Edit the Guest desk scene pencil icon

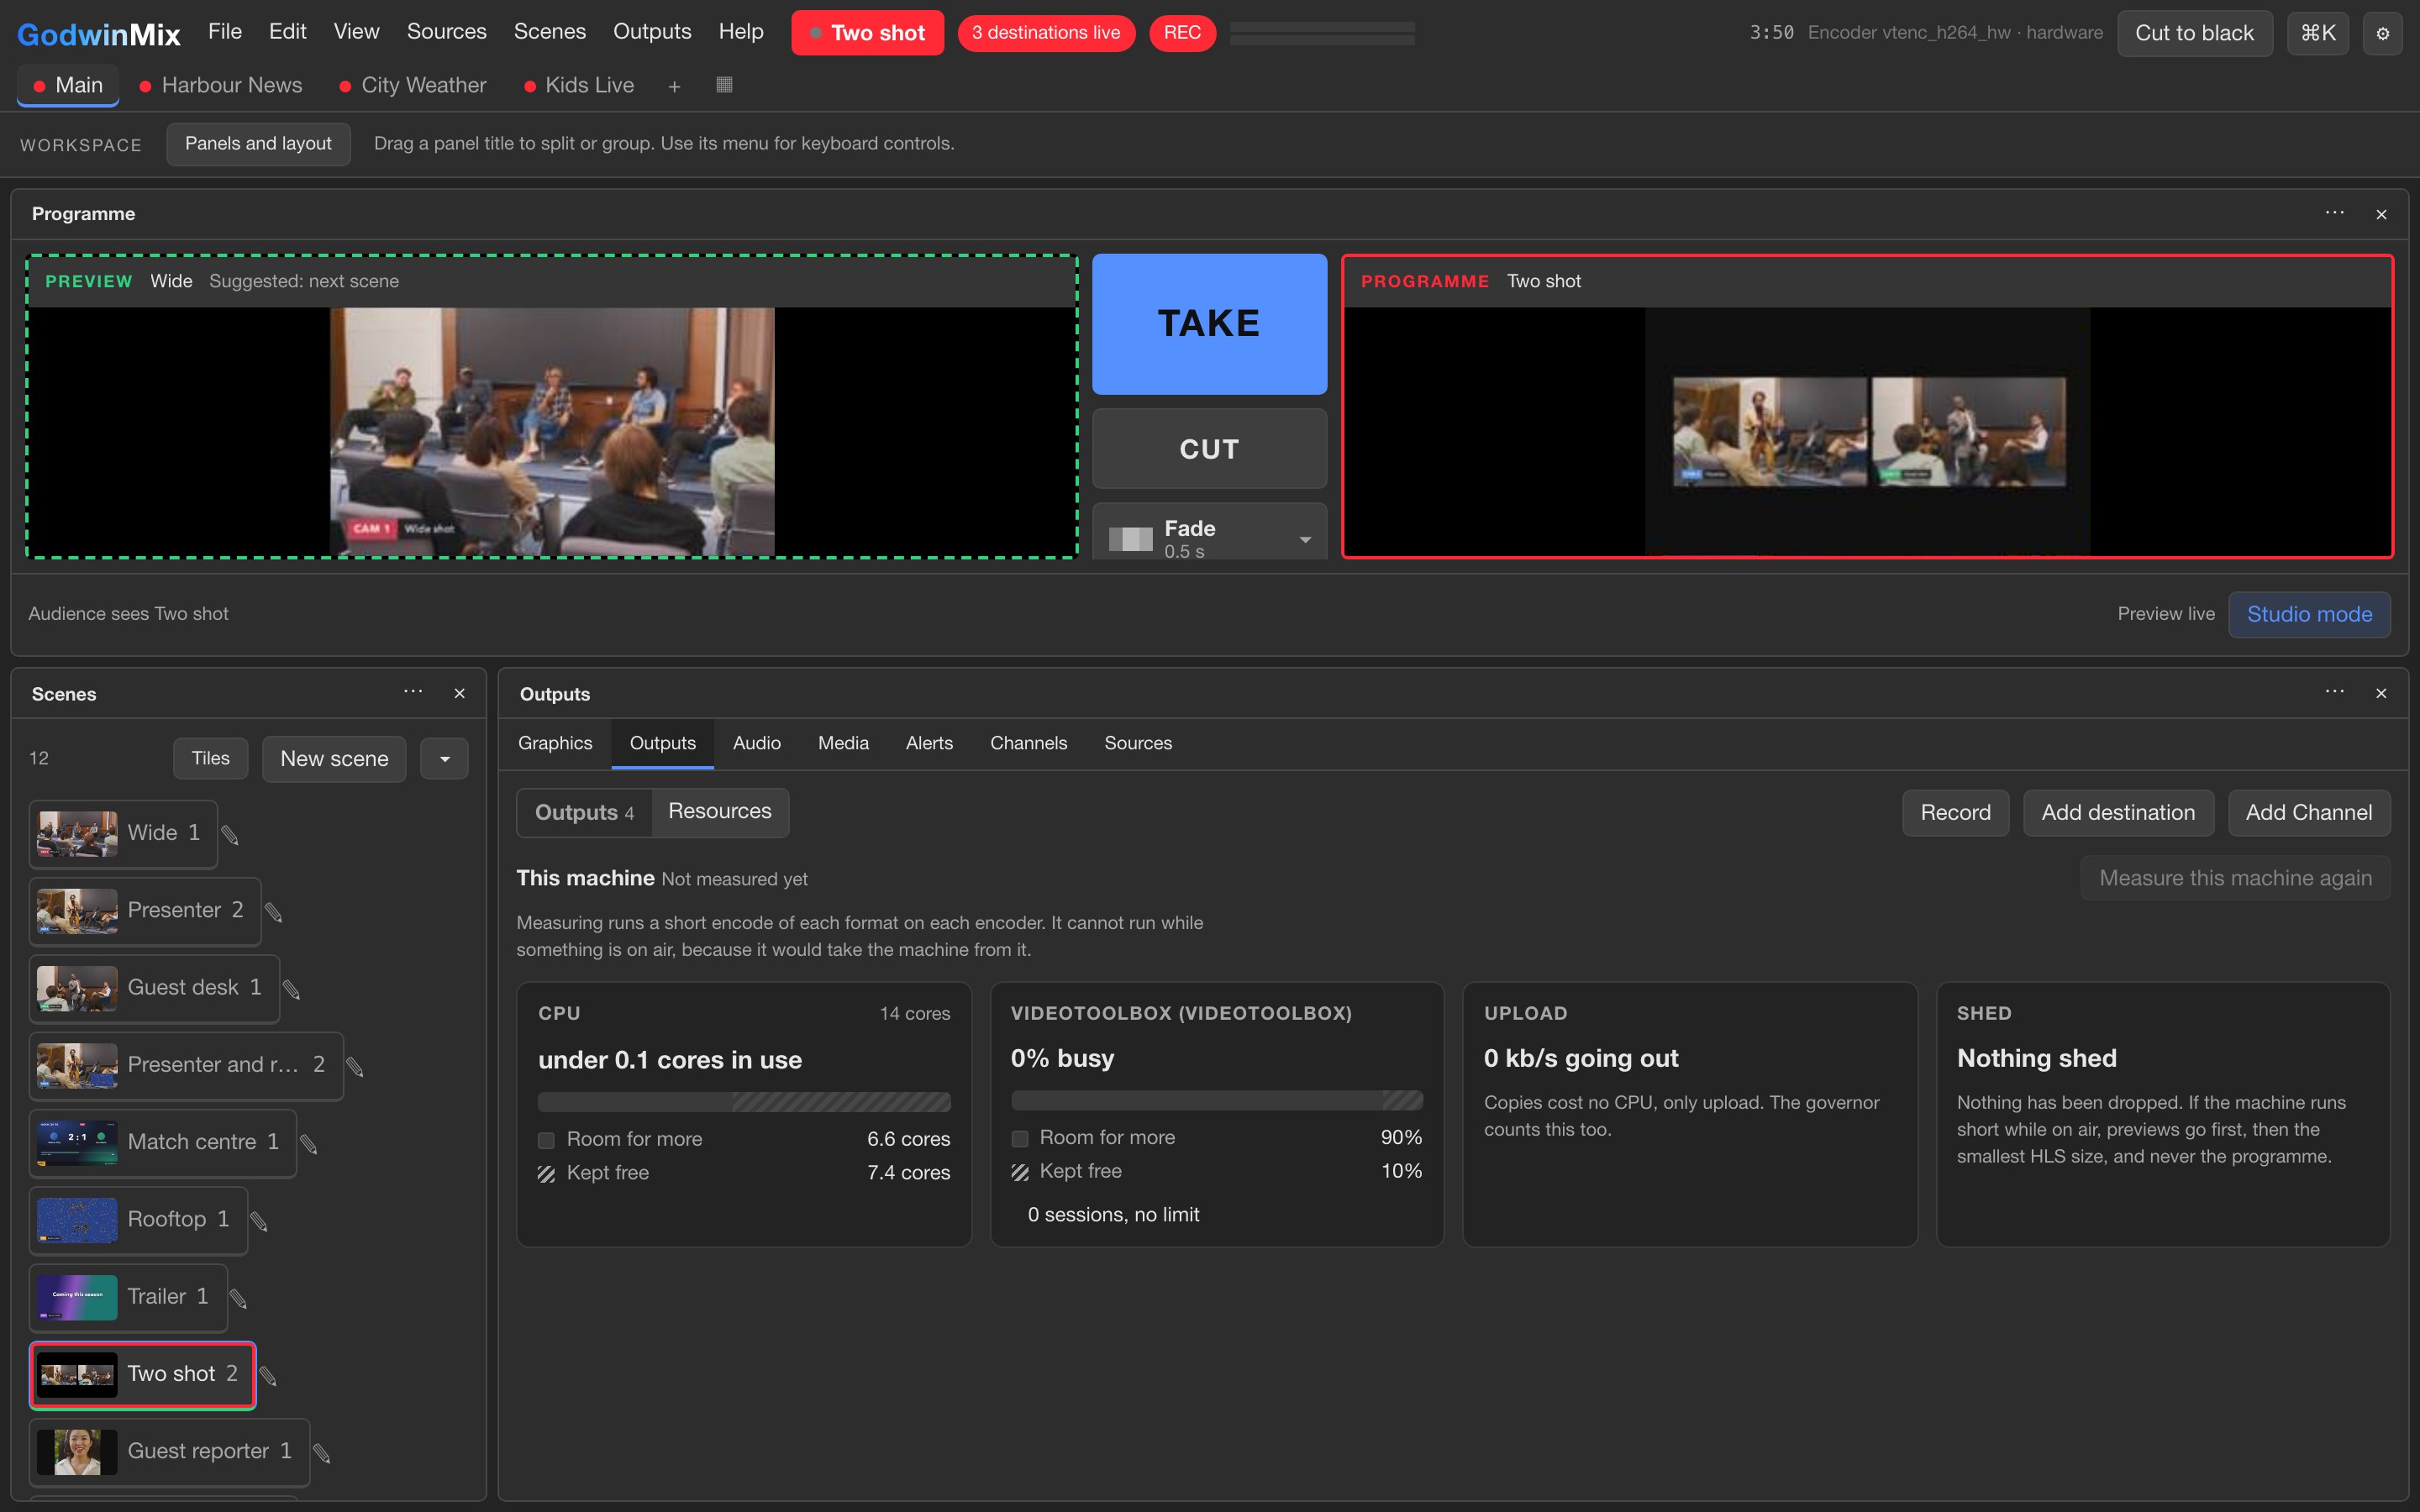[291, 989]
